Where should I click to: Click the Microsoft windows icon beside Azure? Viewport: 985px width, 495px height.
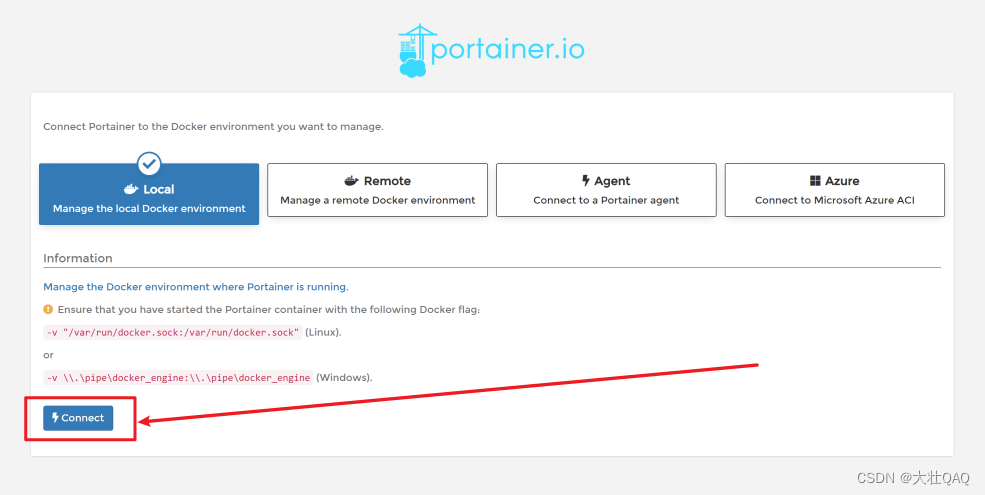click(x=815, y=181)
